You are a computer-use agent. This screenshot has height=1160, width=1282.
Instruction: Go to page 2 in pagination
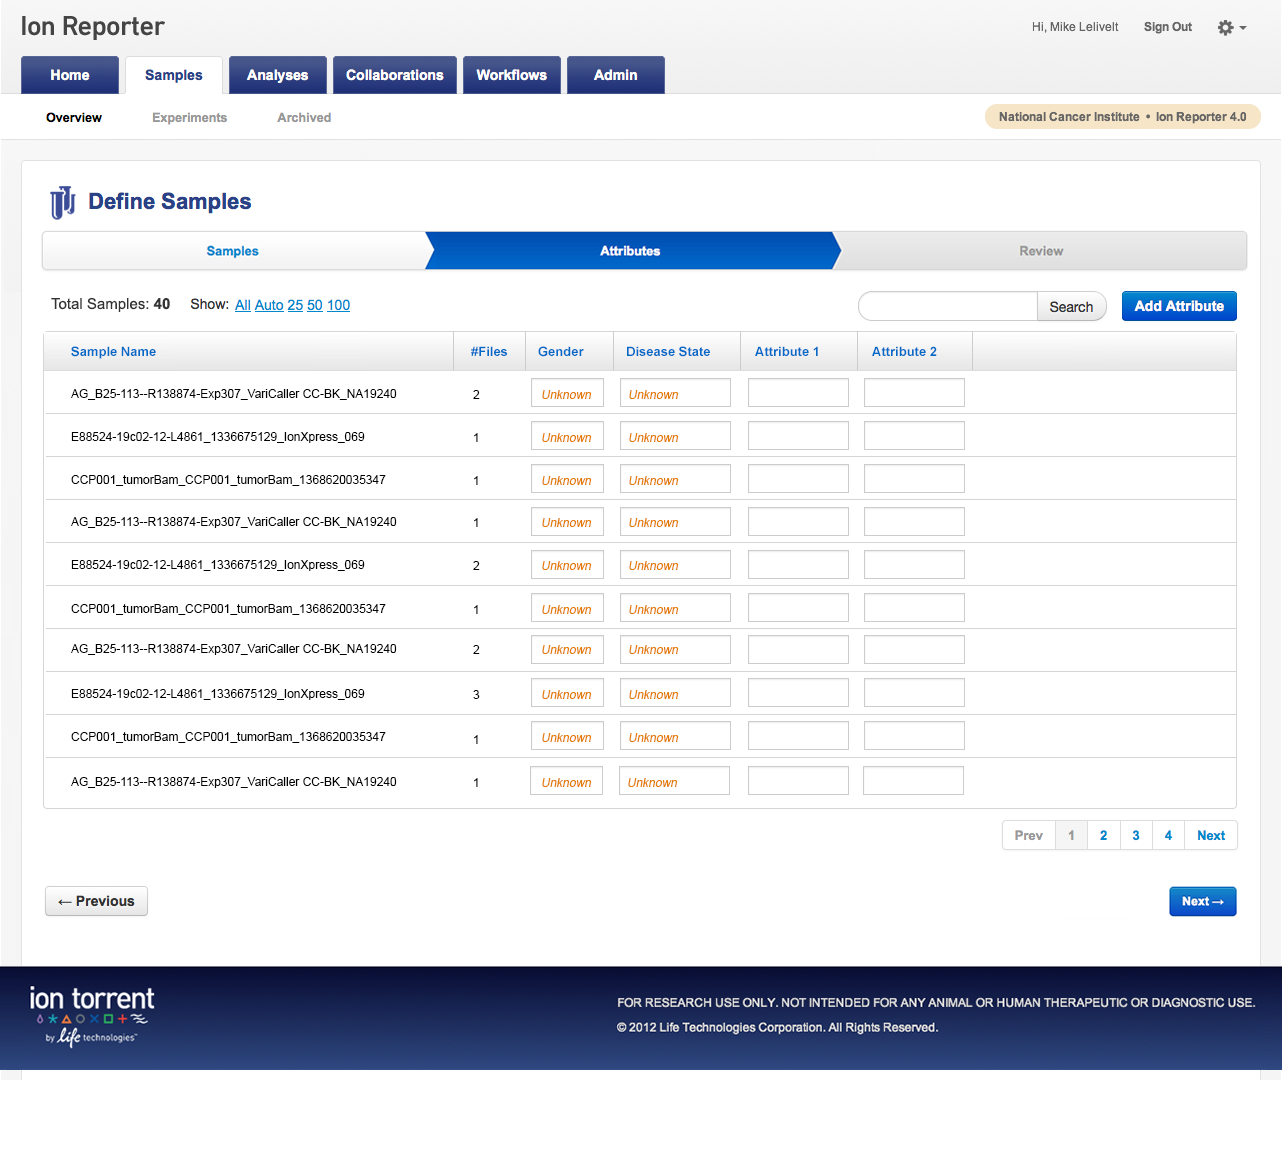point(1104,835)
